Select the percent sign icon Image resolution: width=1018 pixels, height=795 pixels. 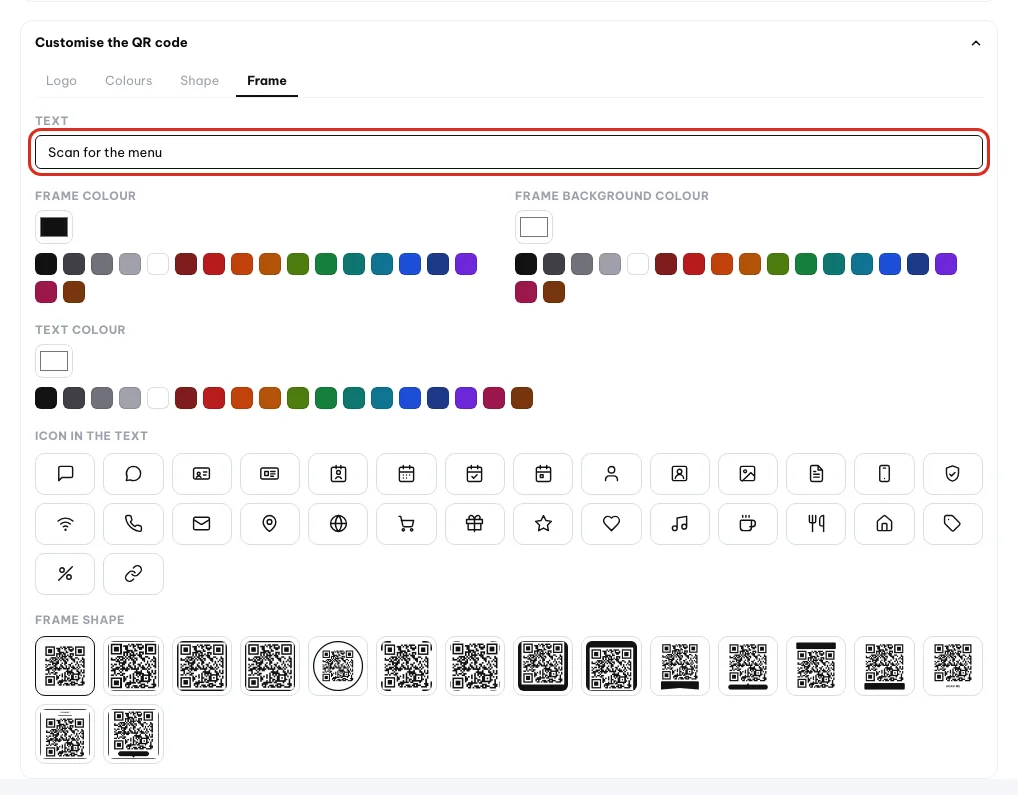point(65,574)
